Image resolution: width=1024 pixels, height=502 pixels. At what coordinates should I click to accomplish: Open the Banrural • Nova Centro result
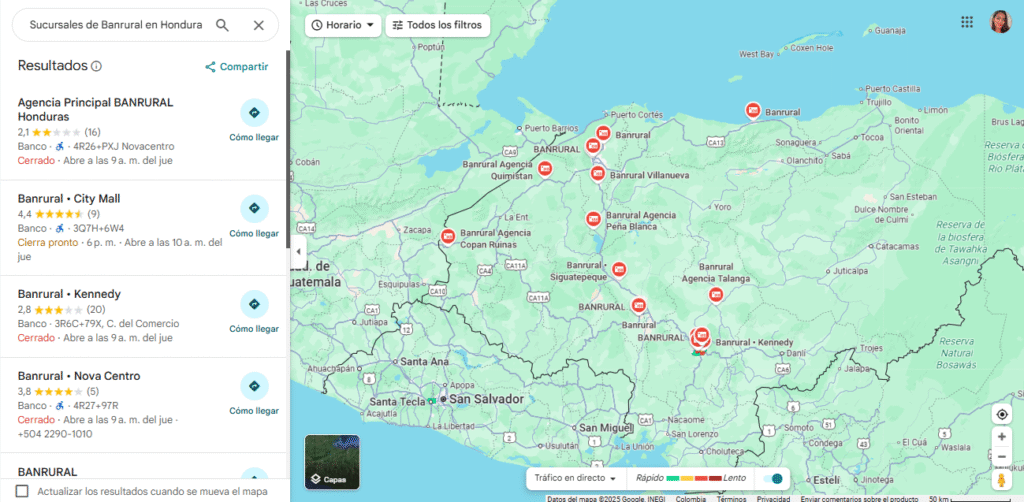pyautogui.click(x=78, y=376)
